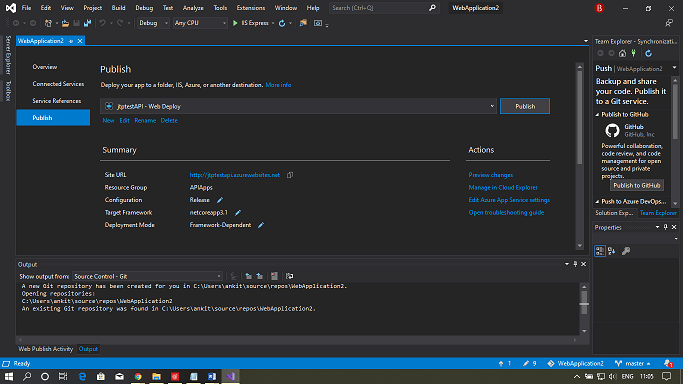Click the Publish to GitHub button
683x384 pixels.
636,185
